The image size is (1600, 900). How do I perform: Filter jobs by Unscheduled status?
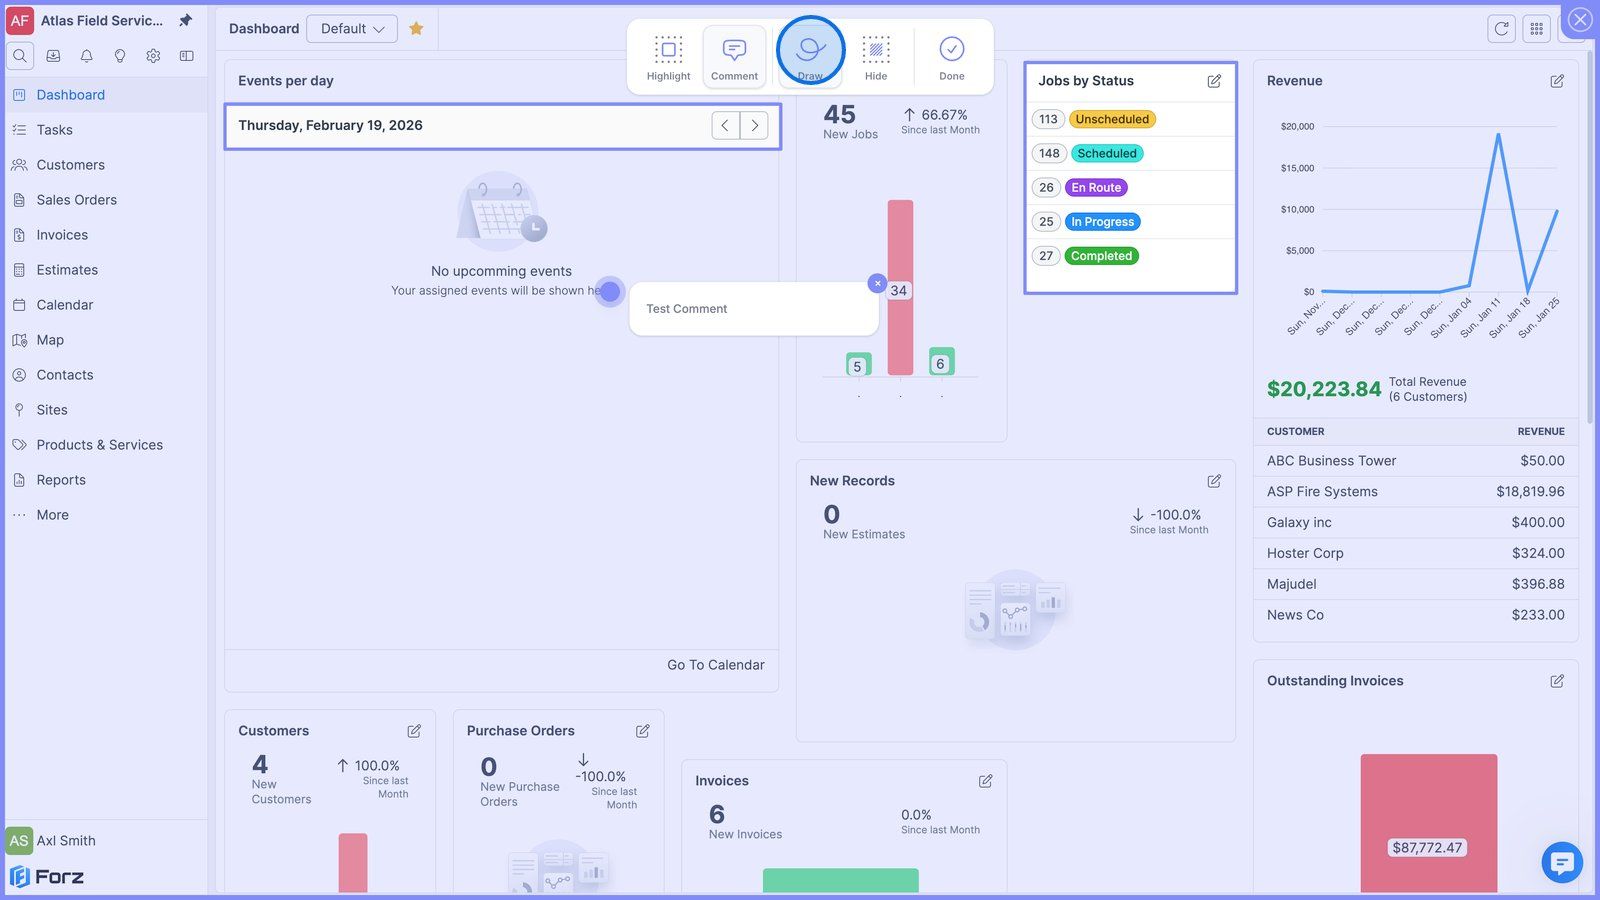[1112, 119]
